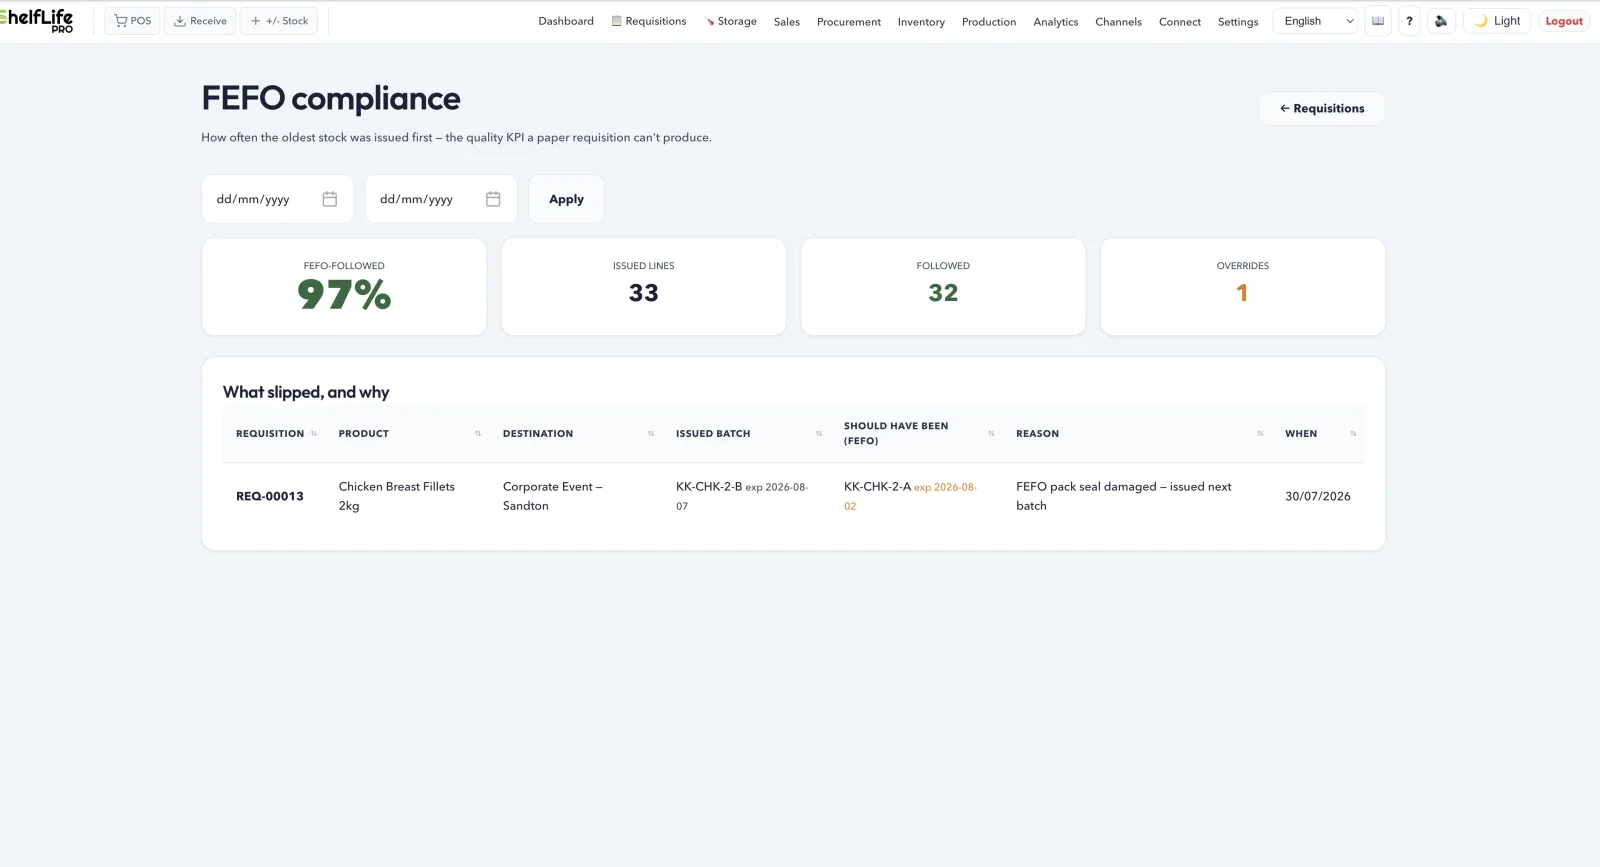
Task: Go back via the Requisitions button
Action: coord(1322,108)
